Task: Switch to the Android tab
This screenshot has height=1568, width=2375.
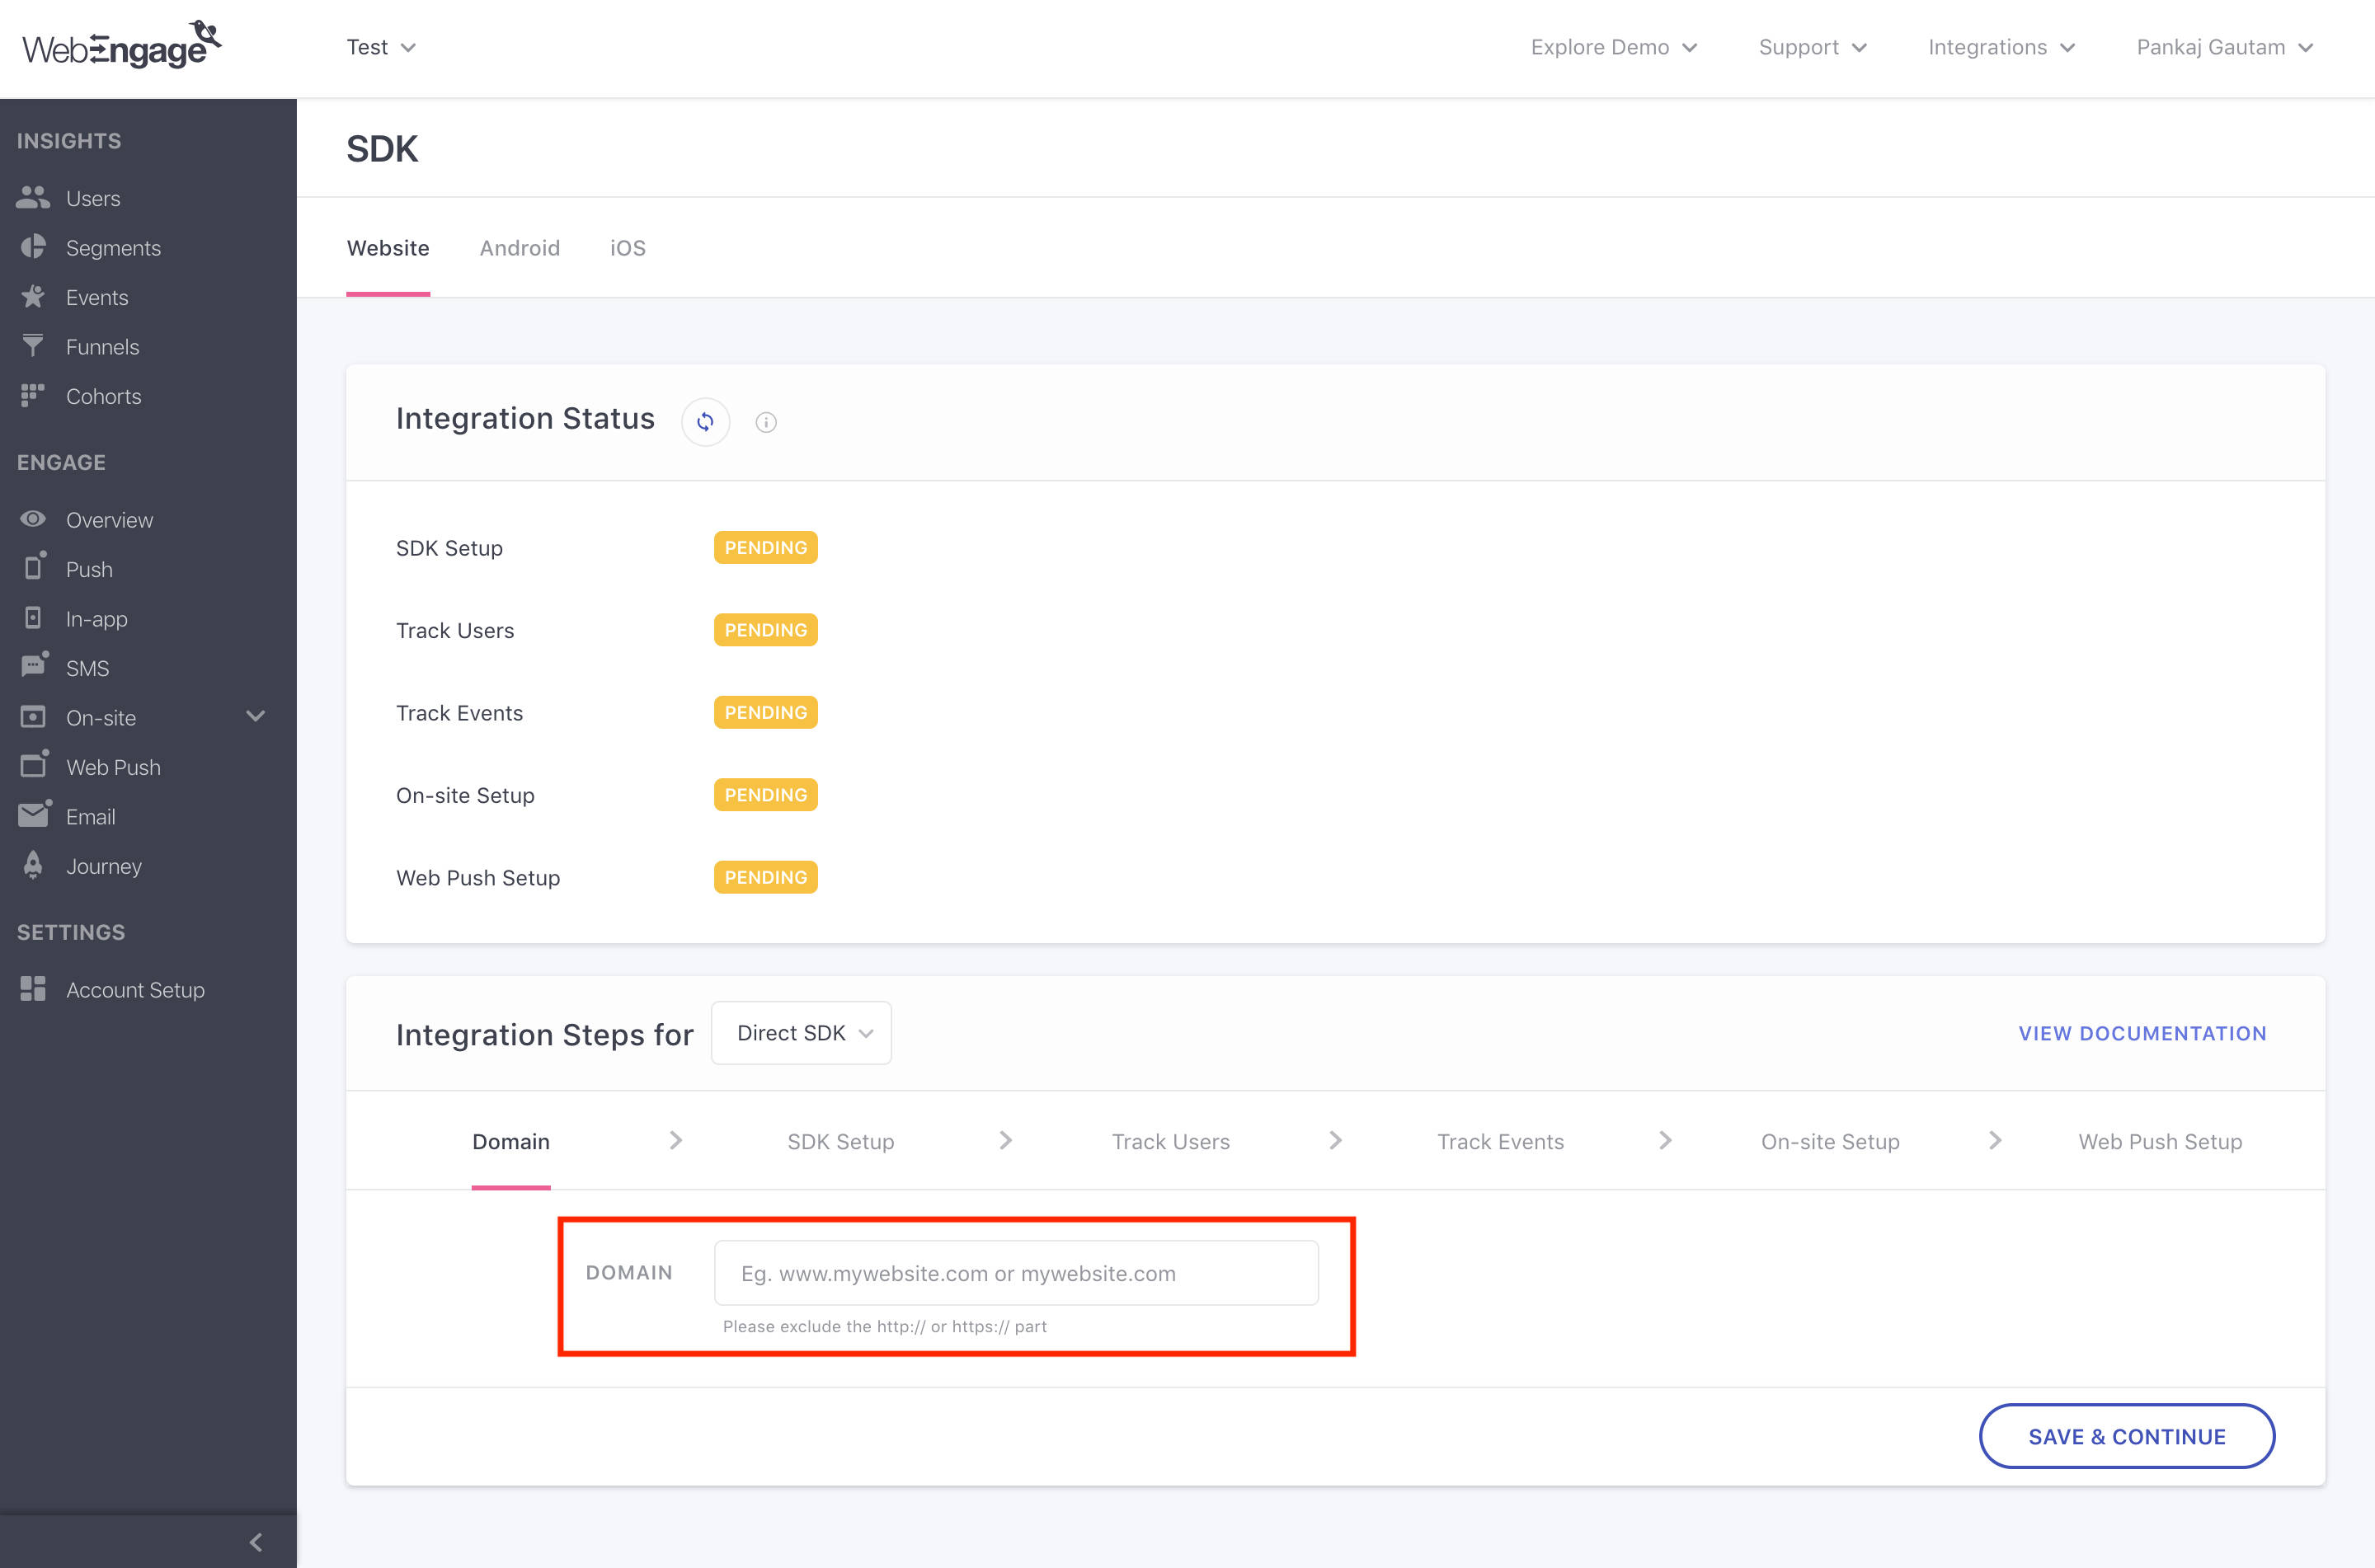Action: click(x=519, y=247)
